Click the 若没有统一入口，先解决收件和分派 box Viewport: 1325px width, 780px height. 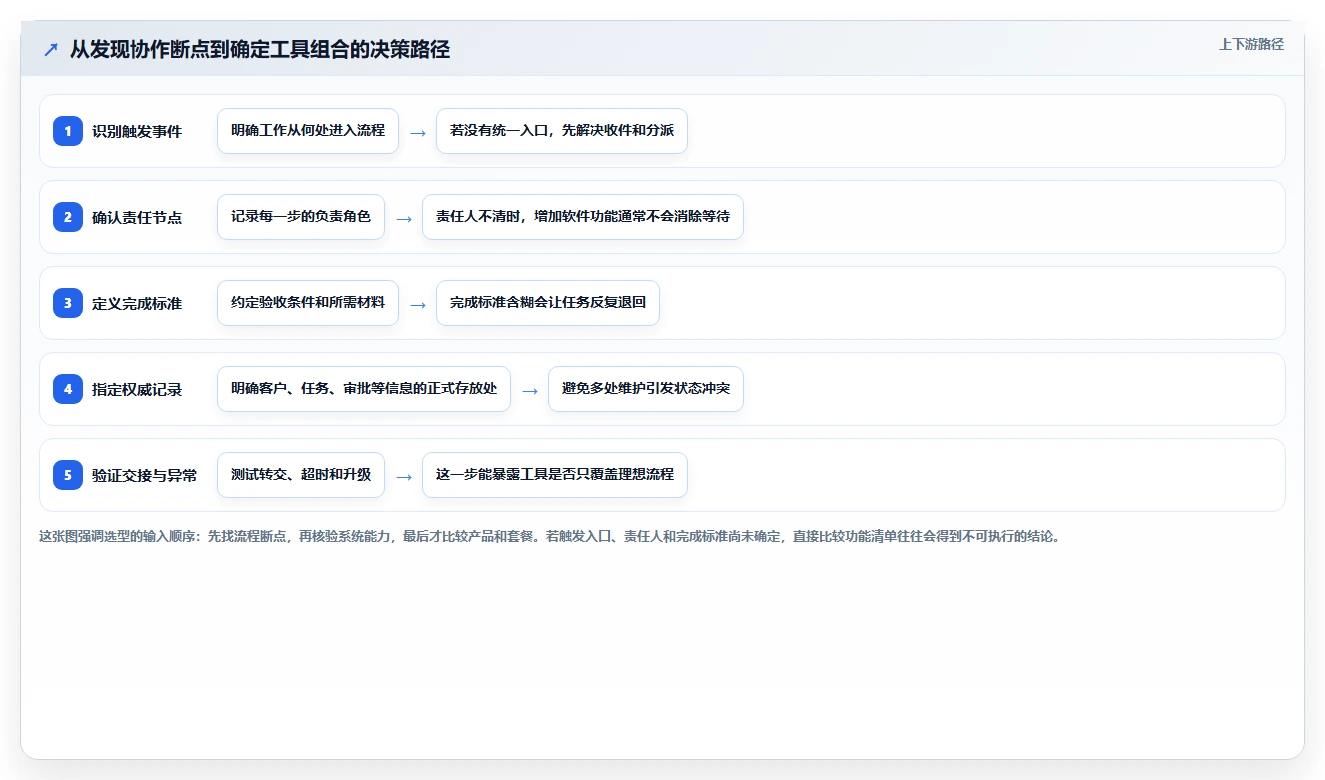[x=562, y=131]
